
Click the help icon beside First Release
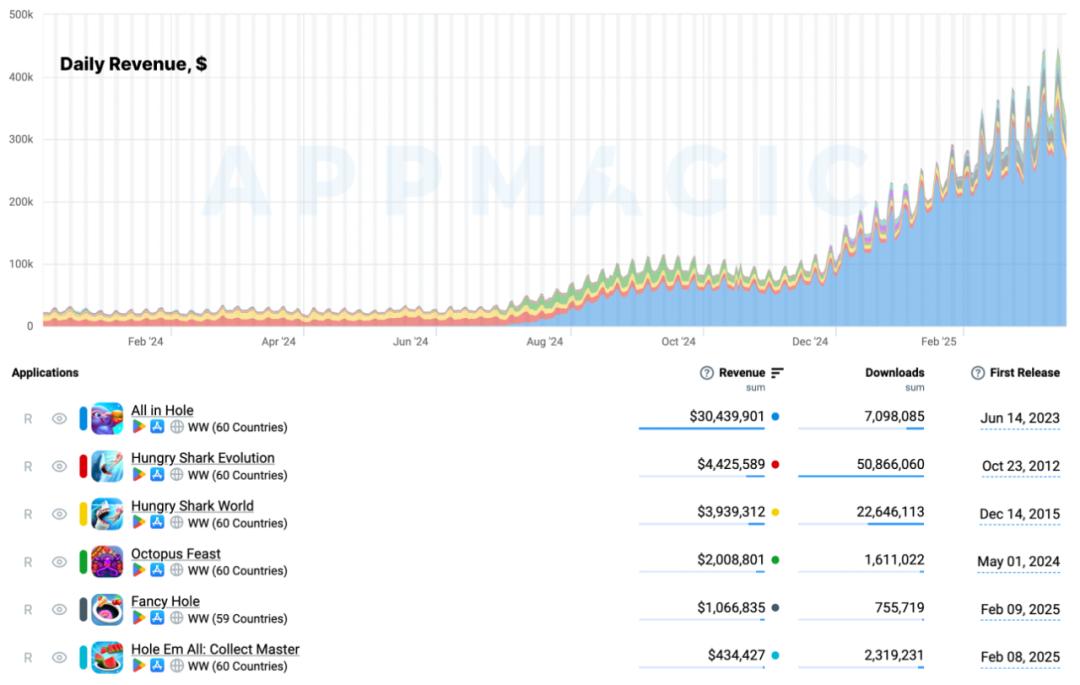pyautogui.click(x=978, y=373)
